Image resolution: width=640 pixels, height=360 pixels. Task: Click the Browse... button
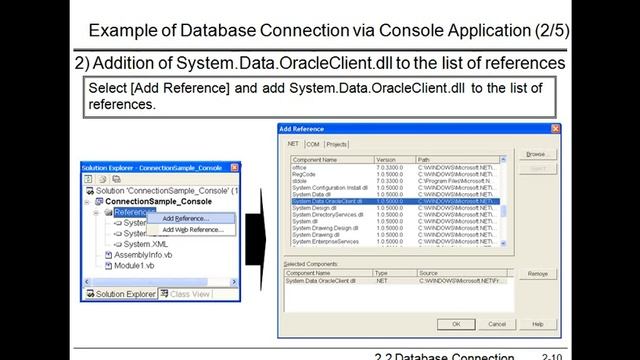tap(538, 154)
